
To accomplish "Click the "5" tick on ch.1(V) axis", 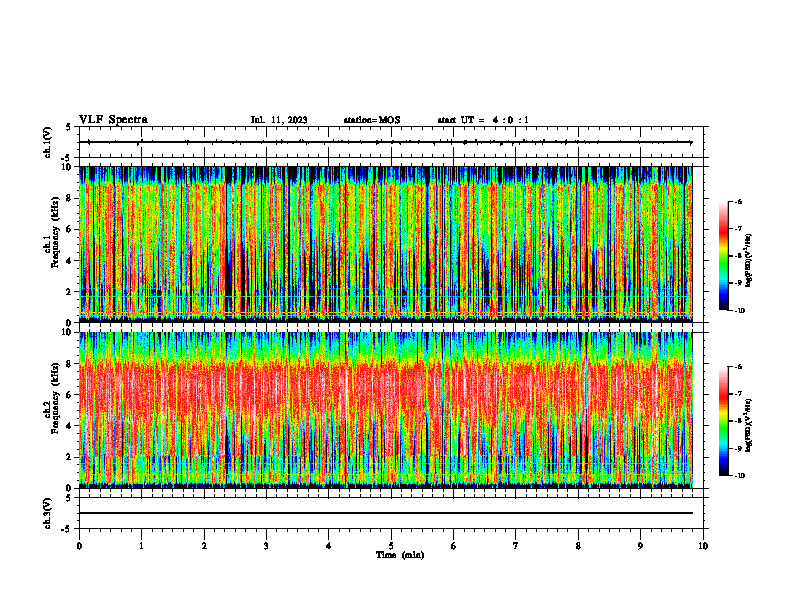I will [70, 127].
